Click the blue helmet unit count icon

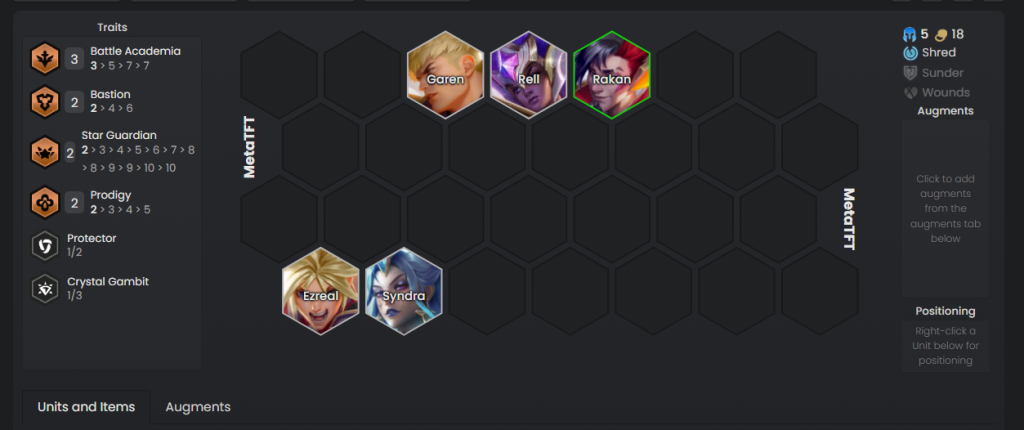click(908, 35)
